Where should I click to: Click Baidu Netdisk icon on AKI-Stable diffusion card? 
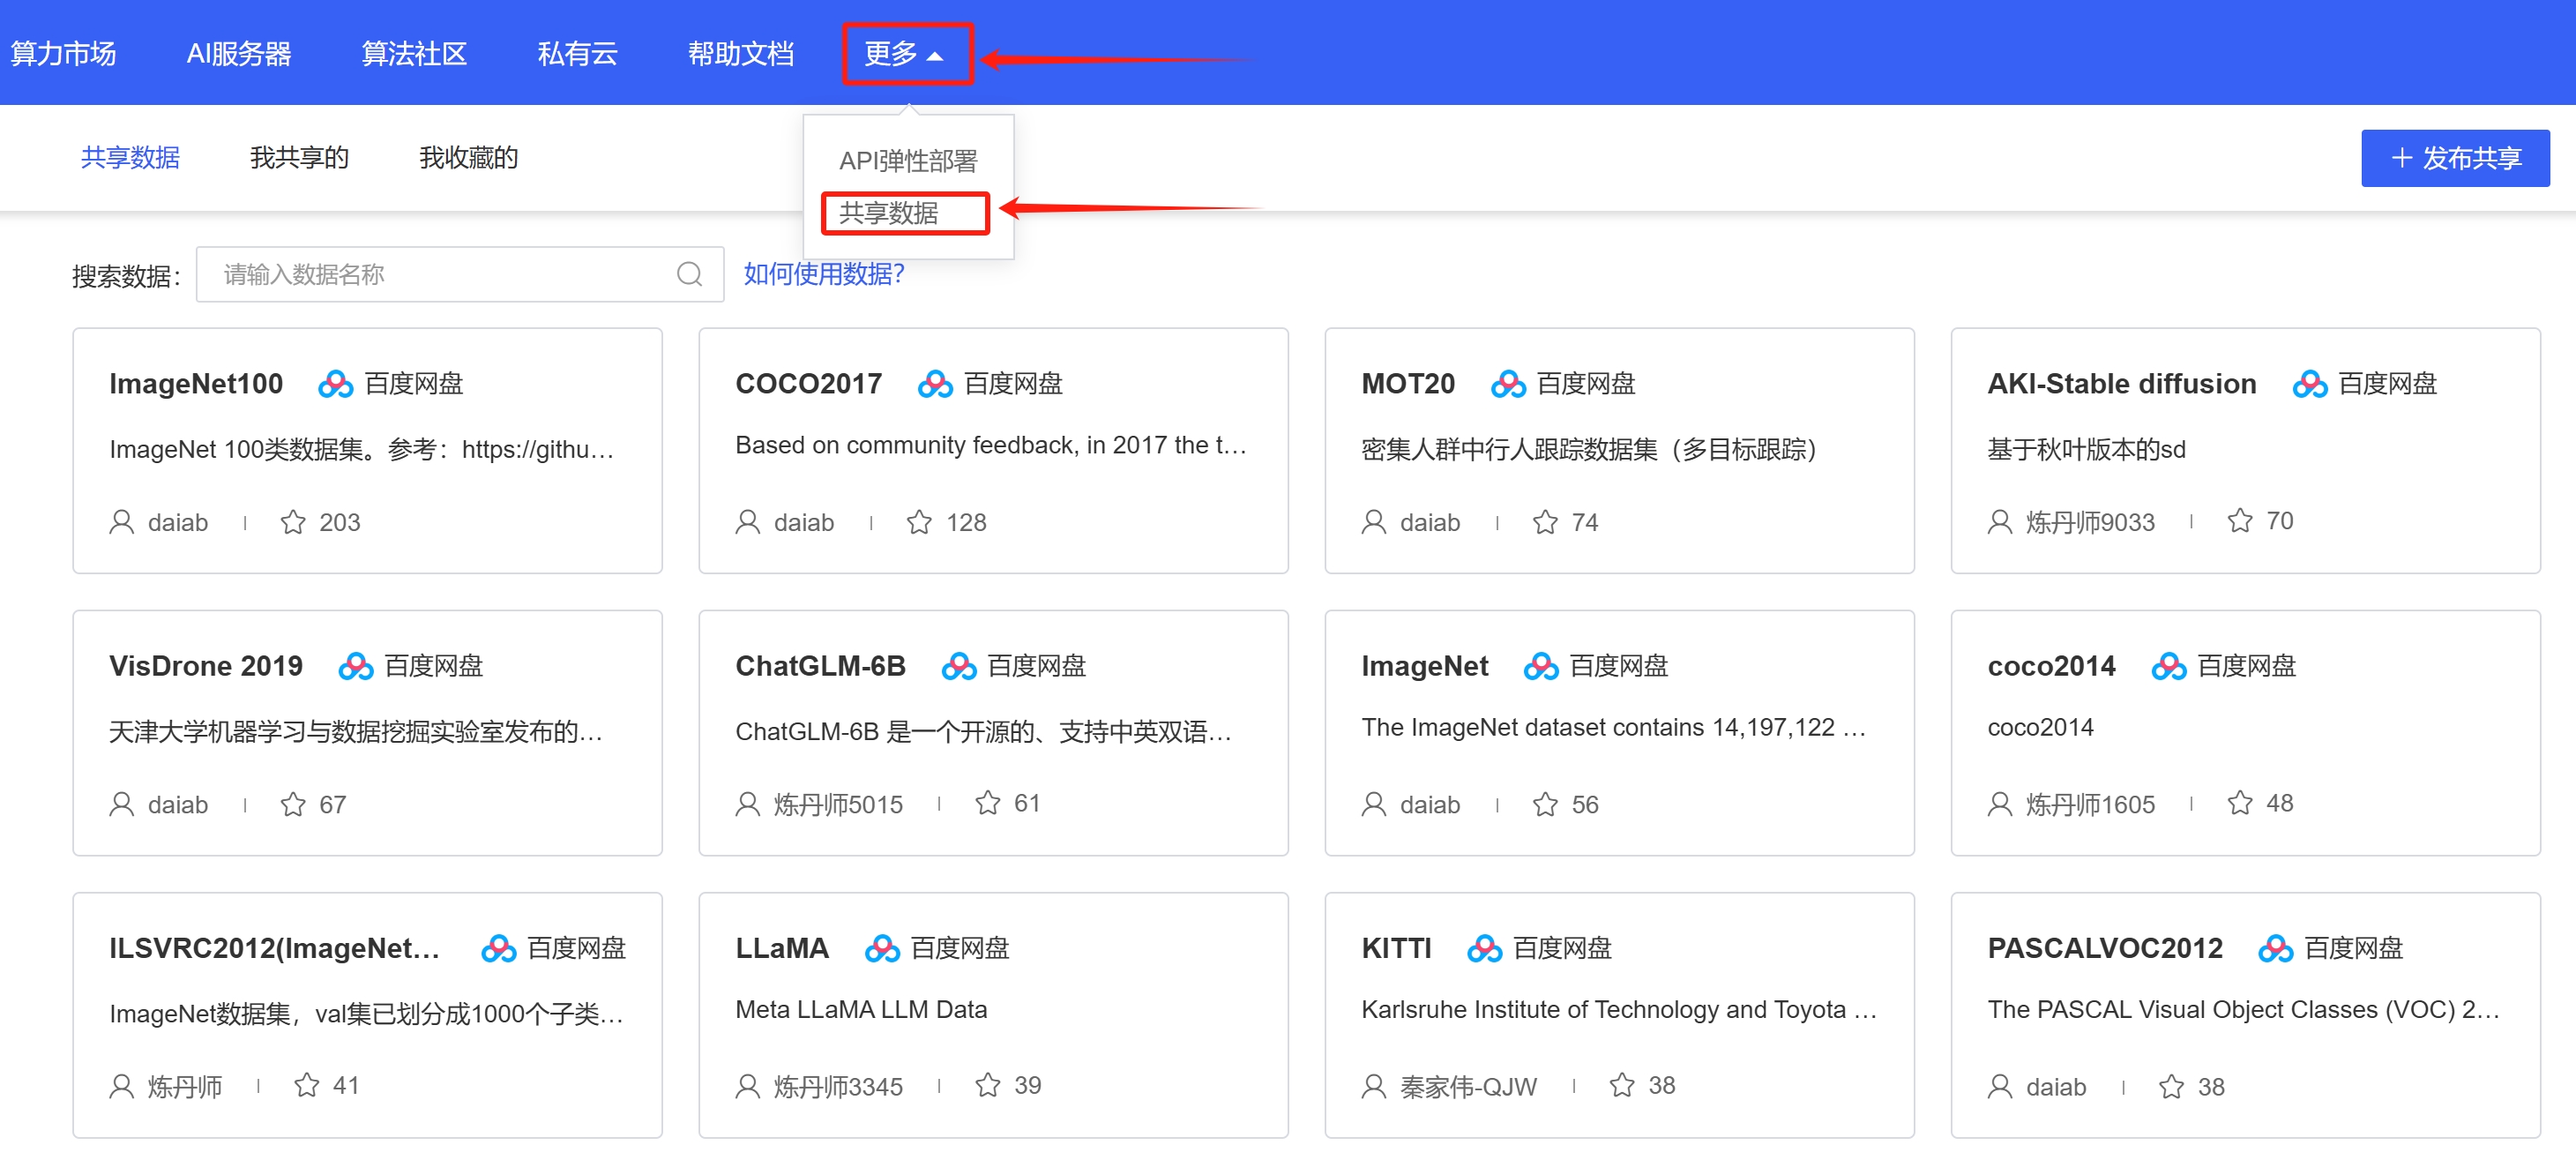[2310, 384]
